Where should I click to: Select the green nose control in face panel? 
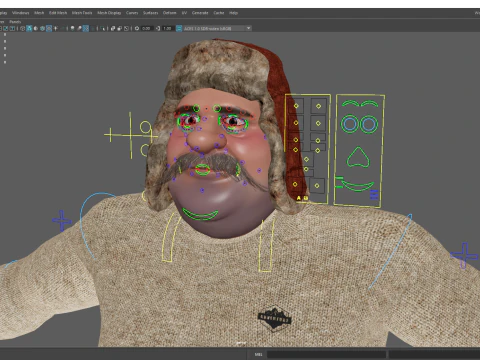(358, 157)
